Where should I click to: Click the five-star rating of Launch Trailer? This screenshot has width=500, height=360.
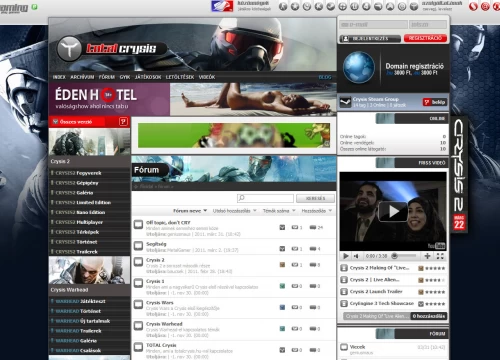[x=435, y=292]
